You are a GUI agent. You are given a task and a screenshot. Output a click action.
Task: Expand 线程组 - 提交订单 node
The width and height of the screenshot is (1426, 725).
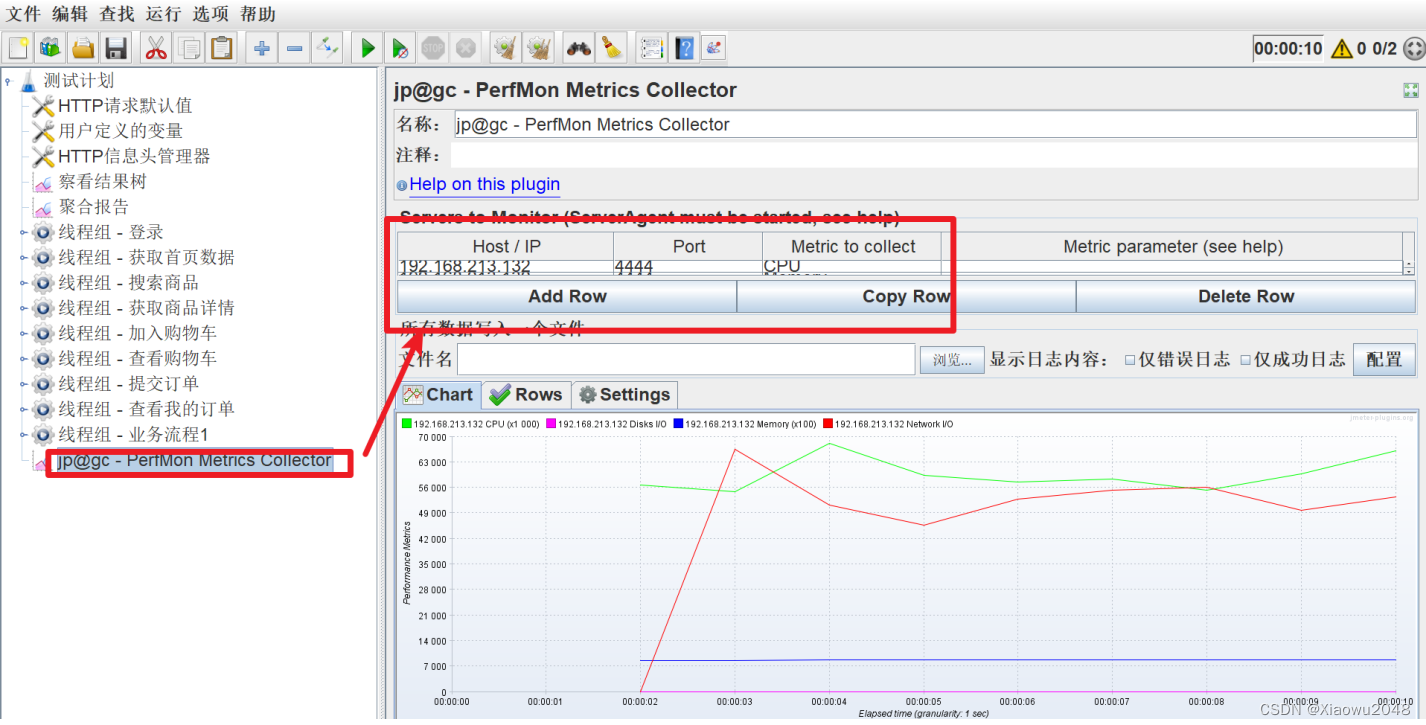24,384
